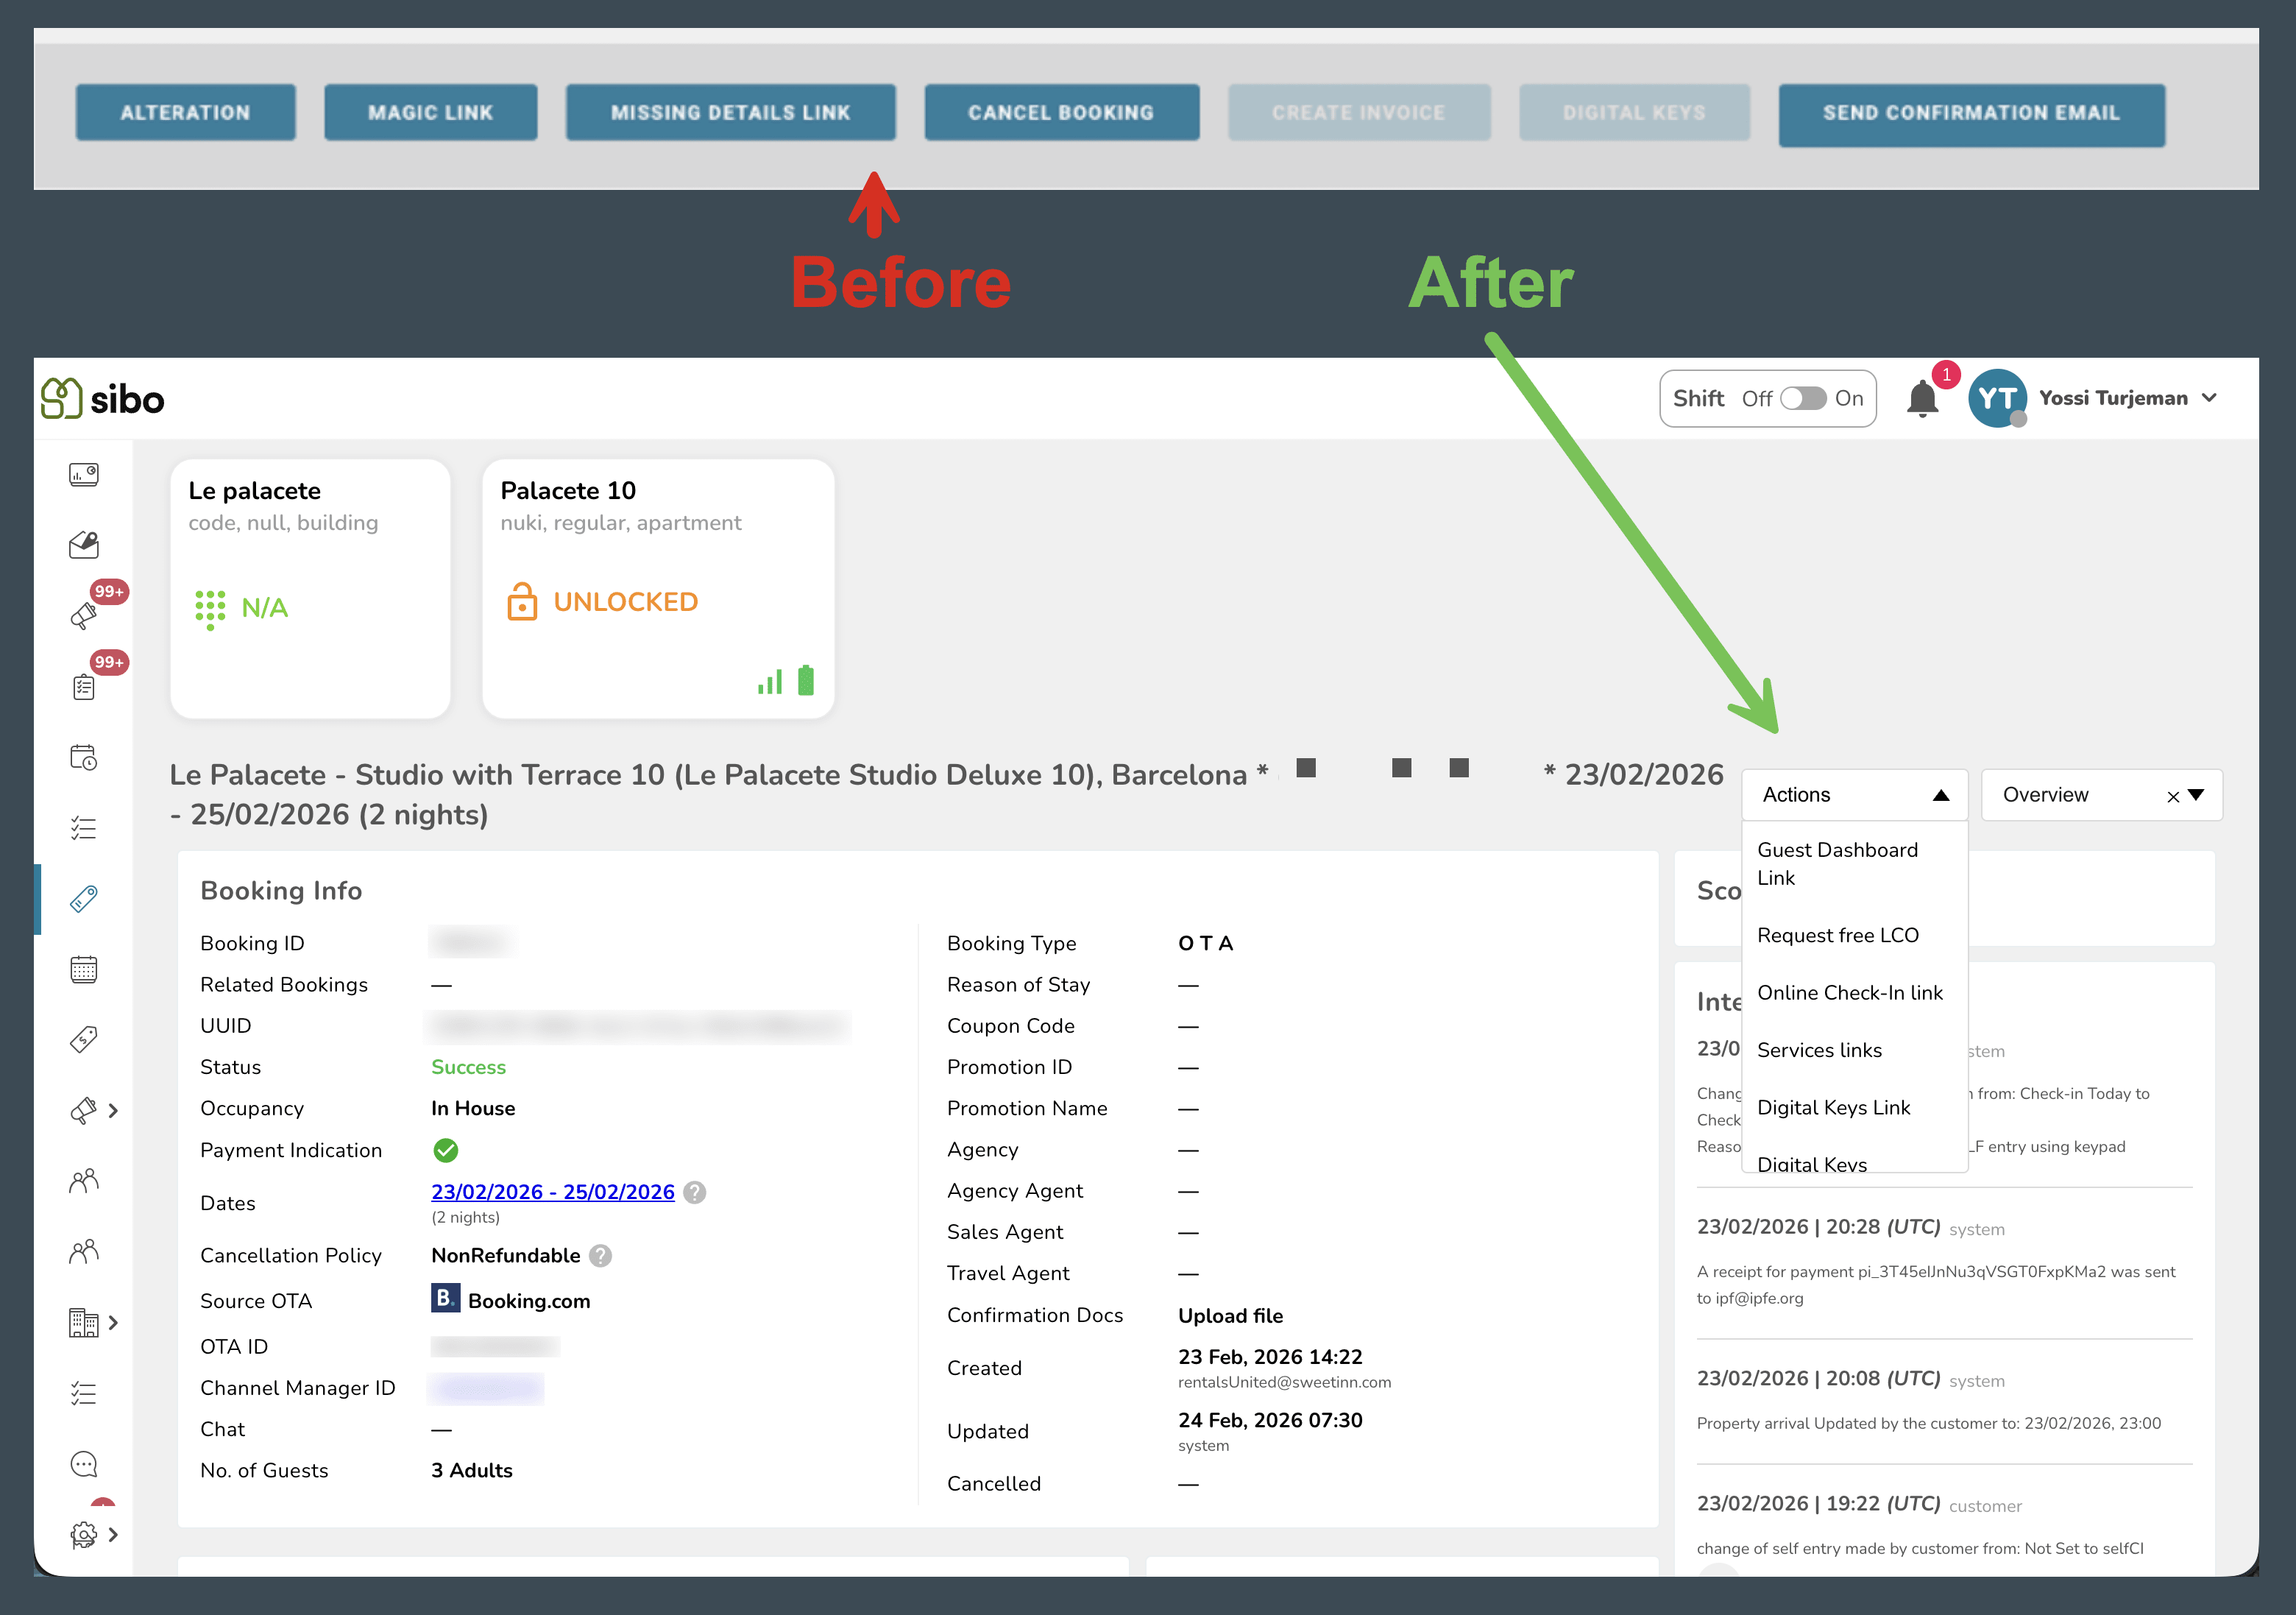Open the dashboard analytics icon in sidebar
This screenshot has width=2296, height=1615.
[x=84, y=474]
